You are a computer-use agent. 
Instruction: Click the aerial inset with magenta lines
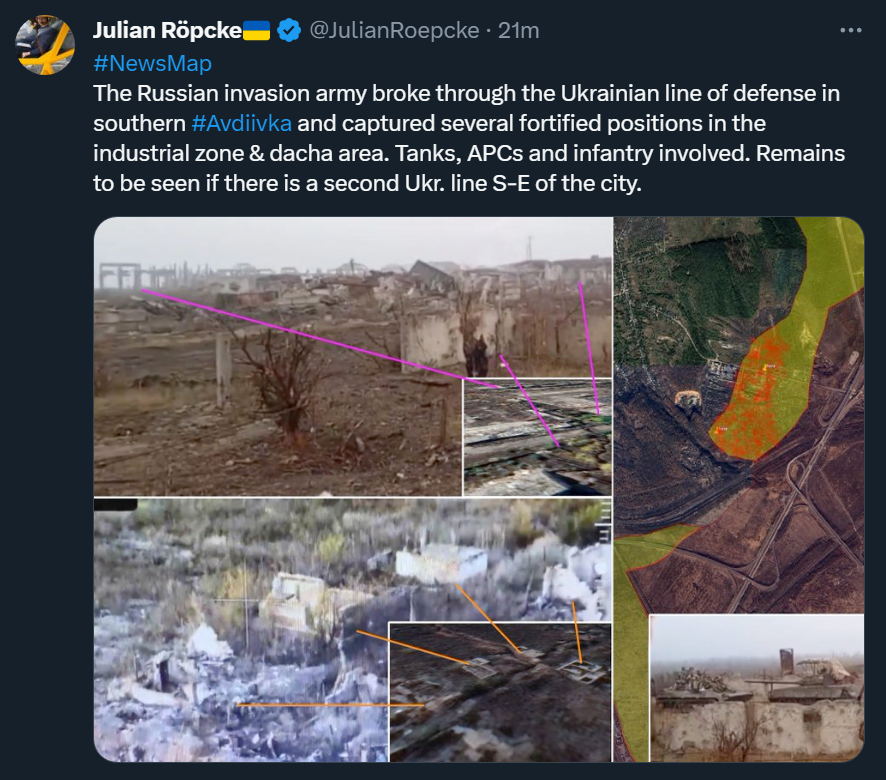pos(537,437)
